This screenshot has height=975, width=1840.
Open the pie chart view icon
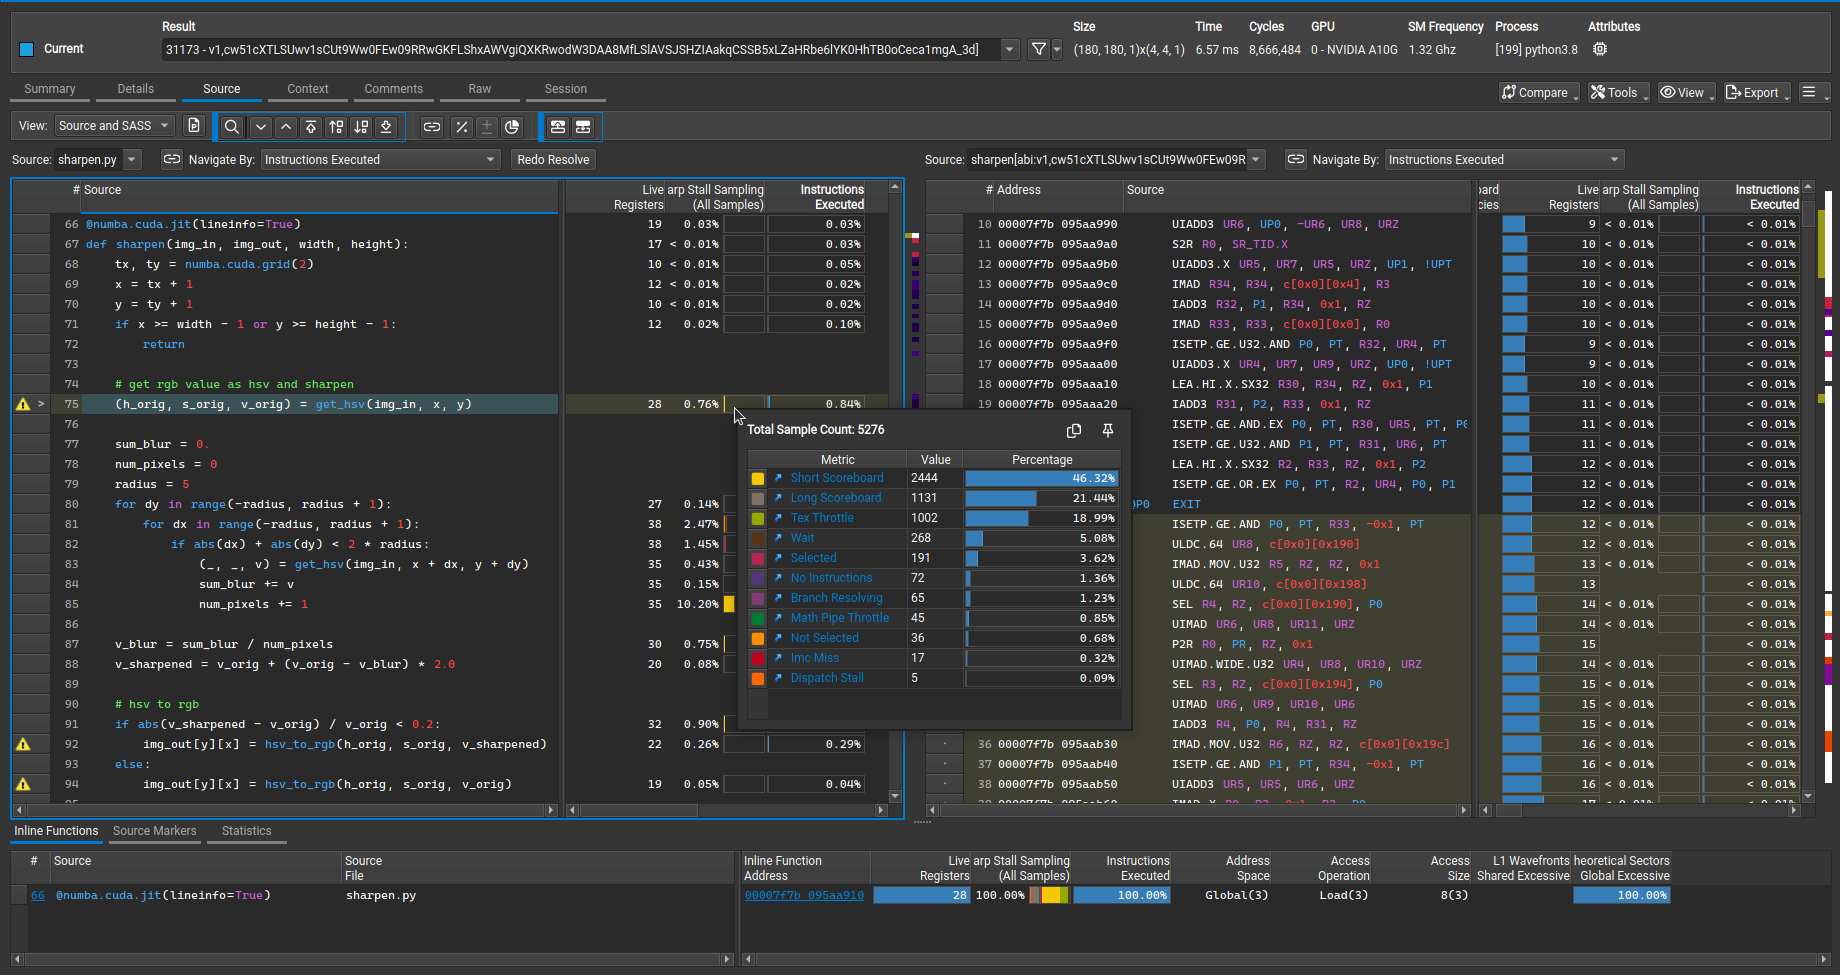[512, 127]
